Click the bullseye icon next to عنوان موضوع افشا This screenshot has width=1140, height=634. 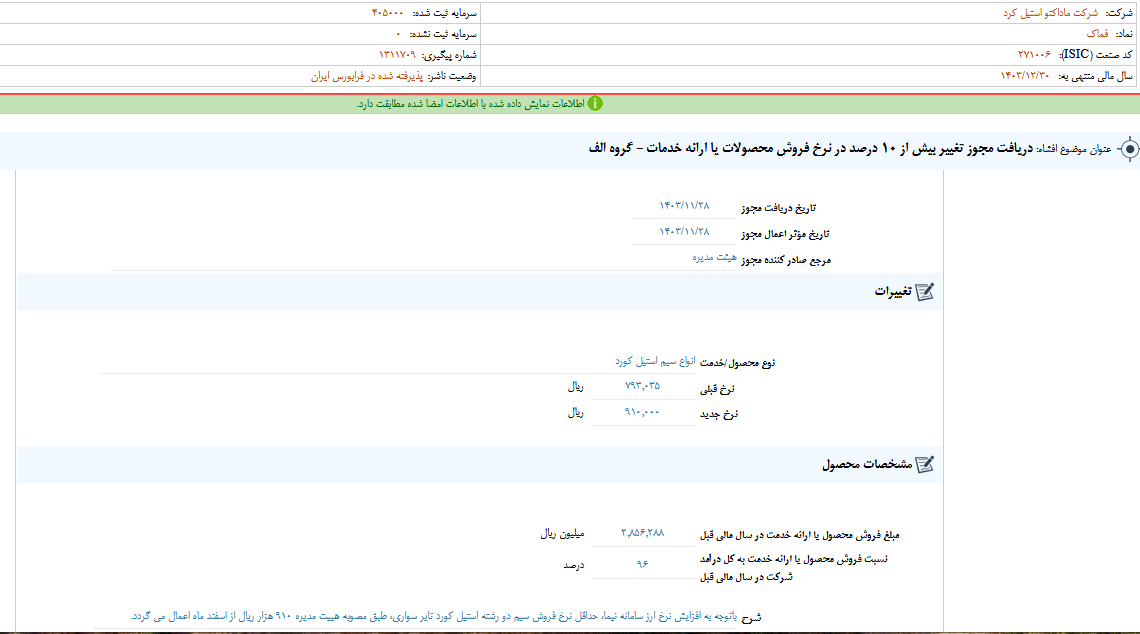tap(1129, 148)
